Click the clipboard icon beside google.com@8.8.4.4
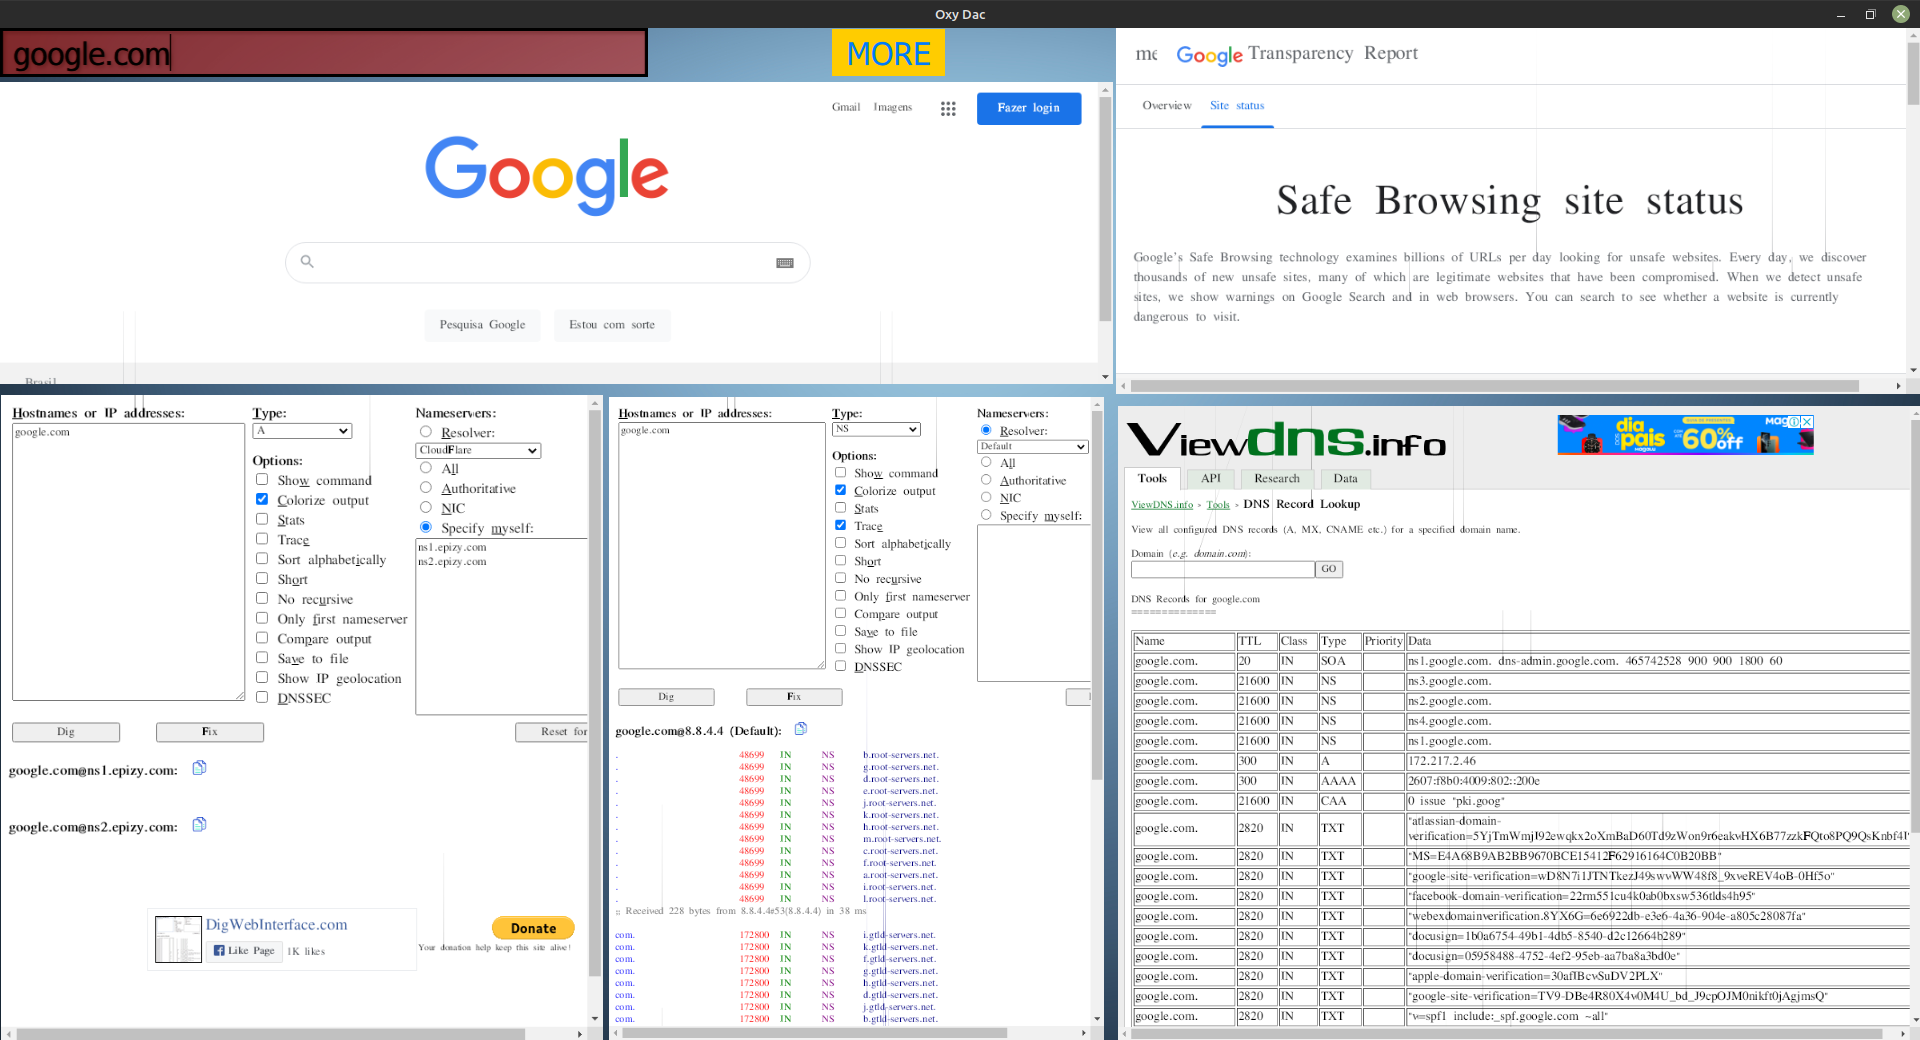Viewport: 1920px width, 1040px height. [801, 729]
